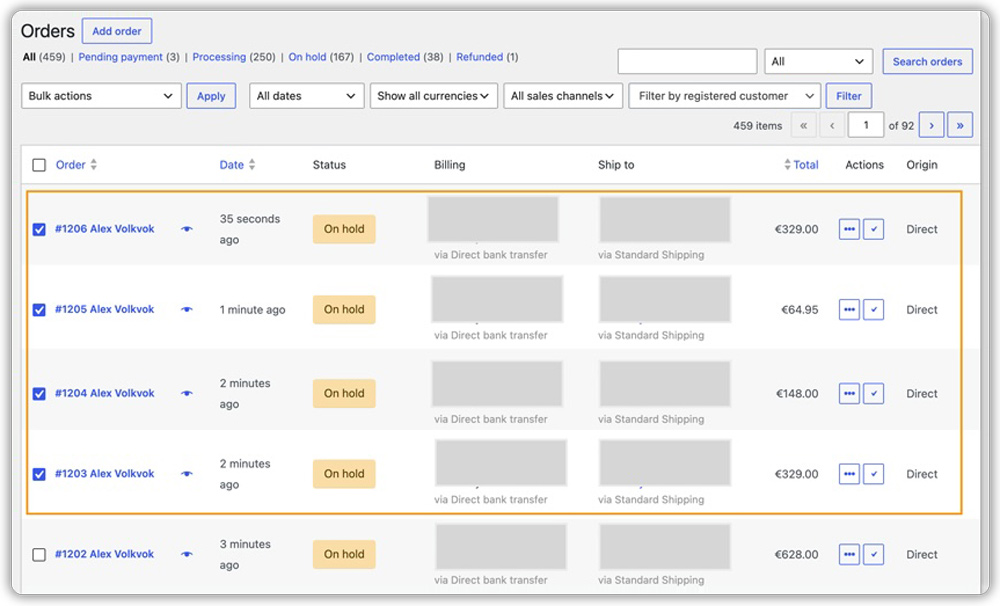This screenshot has width=1000, height=606.
Task: Filter by On hold orders
Action: coord(307,57)
